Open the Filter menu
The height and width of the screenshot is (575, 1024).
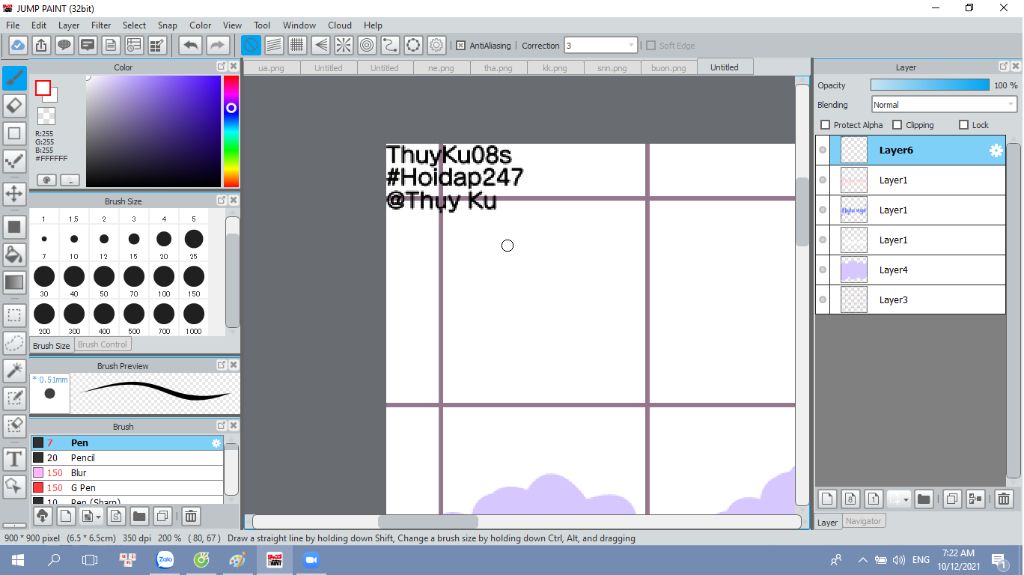[x=101, y=25]
